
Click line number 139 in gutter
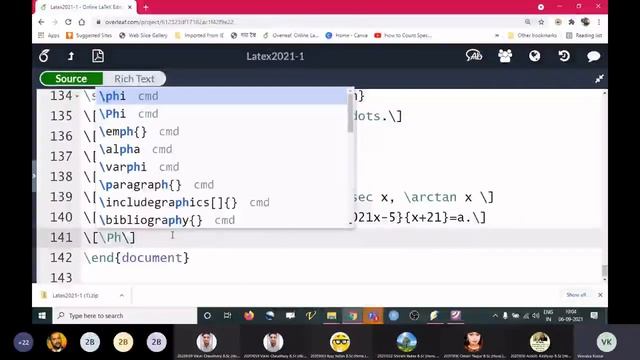pos(61,197)
